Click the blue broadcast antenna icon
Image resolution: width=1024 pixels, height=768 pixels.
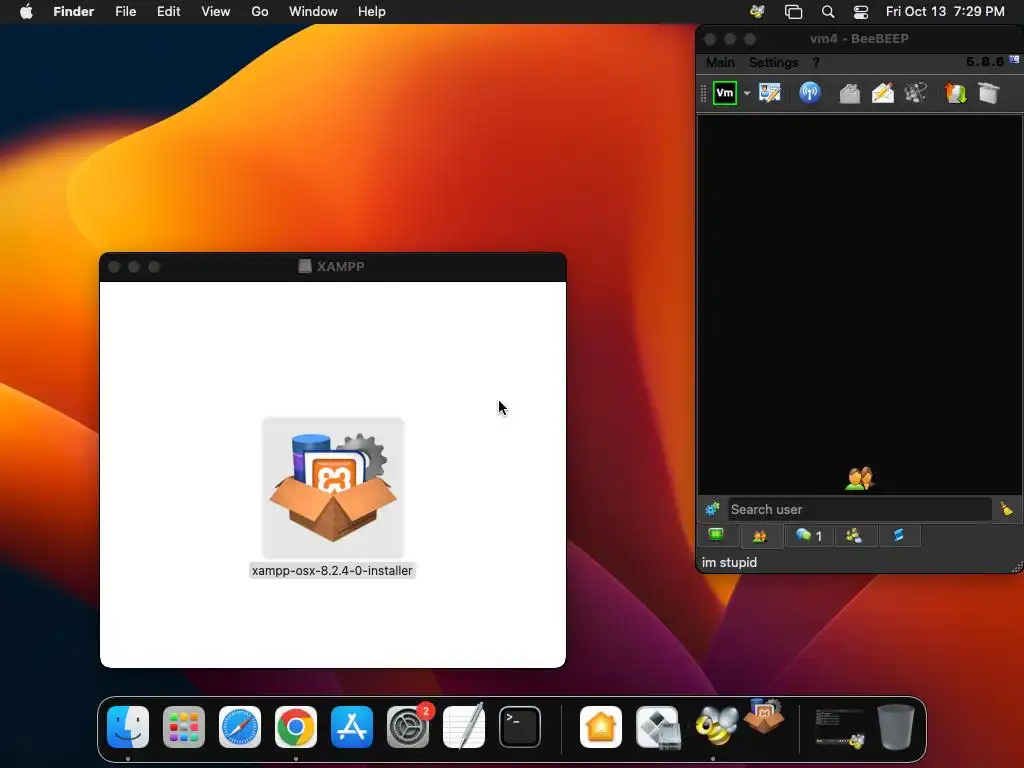tap(810, 93)
